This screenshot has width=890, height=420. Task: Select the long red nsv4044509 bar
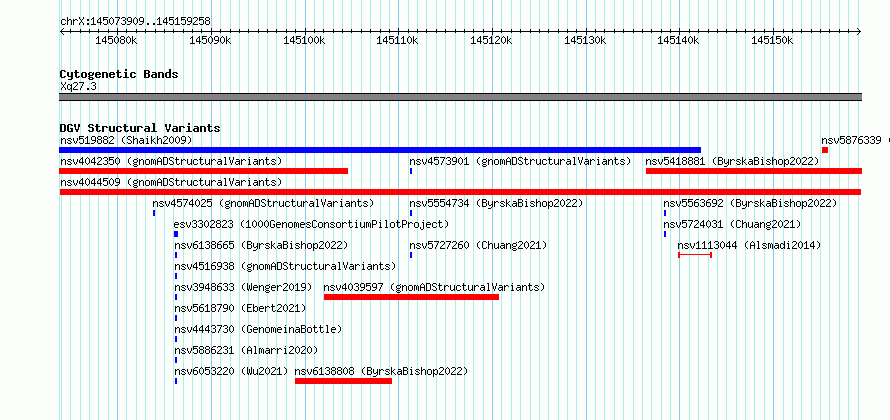[460, 192]
